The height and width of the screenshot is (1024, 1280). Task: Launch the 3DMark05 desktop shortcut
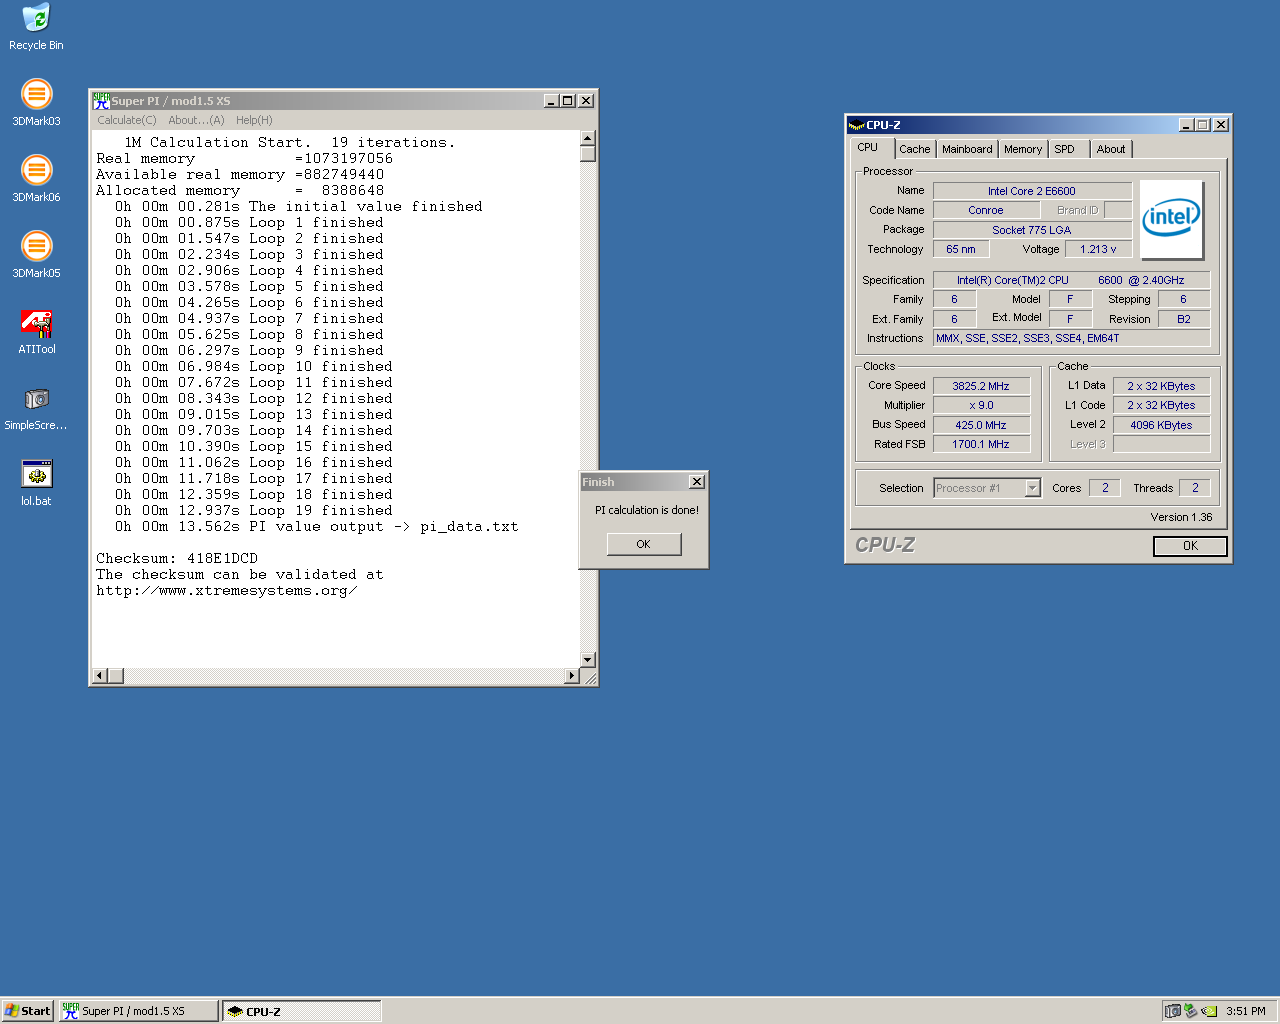(36, 247)
